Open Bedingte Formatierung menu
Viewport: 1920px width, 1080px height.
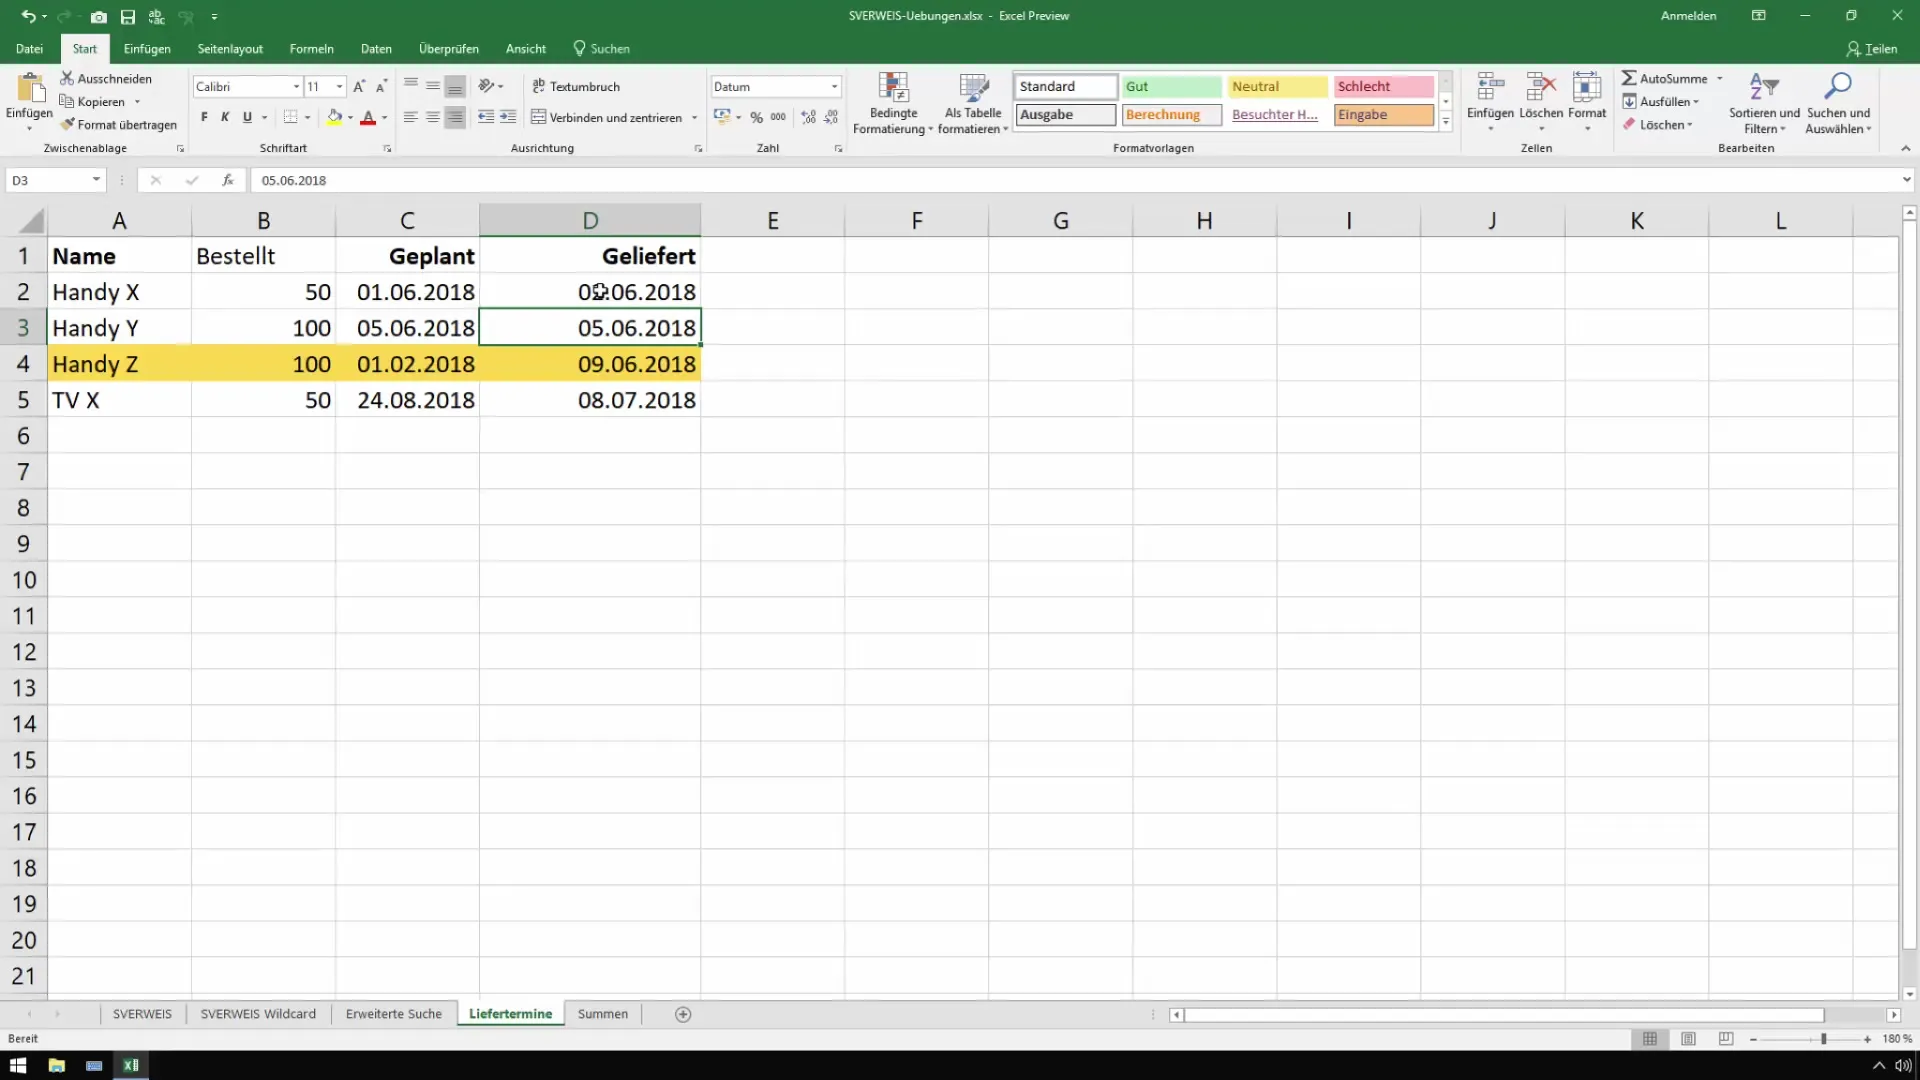point(893,103)
